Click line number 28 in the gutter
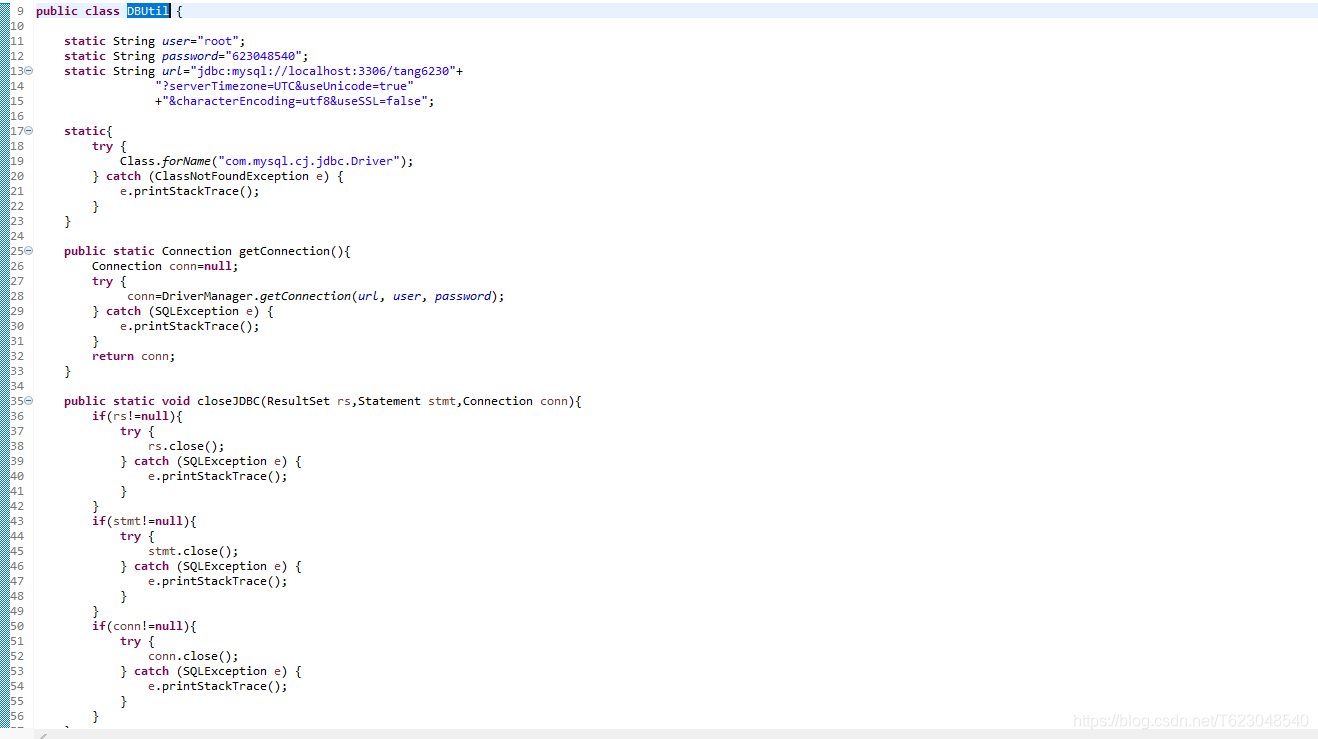The image size is (1318, 739). (17, 296)
